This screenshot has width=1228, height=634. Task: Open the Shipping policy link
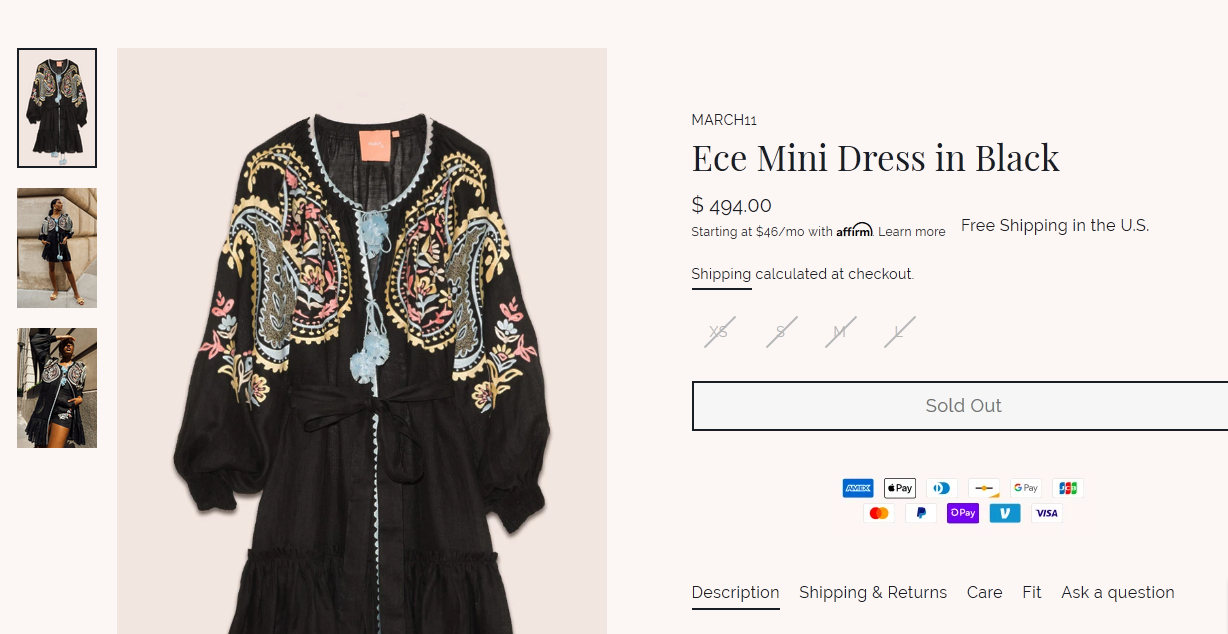point(721,274)
